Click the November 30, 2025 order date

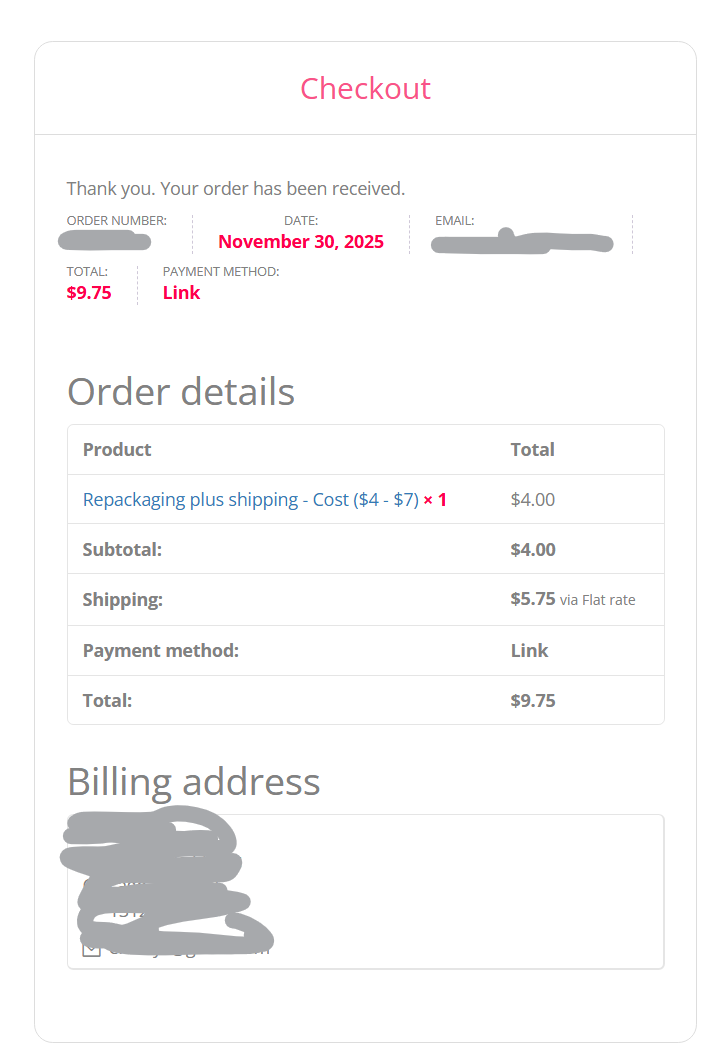301,242
